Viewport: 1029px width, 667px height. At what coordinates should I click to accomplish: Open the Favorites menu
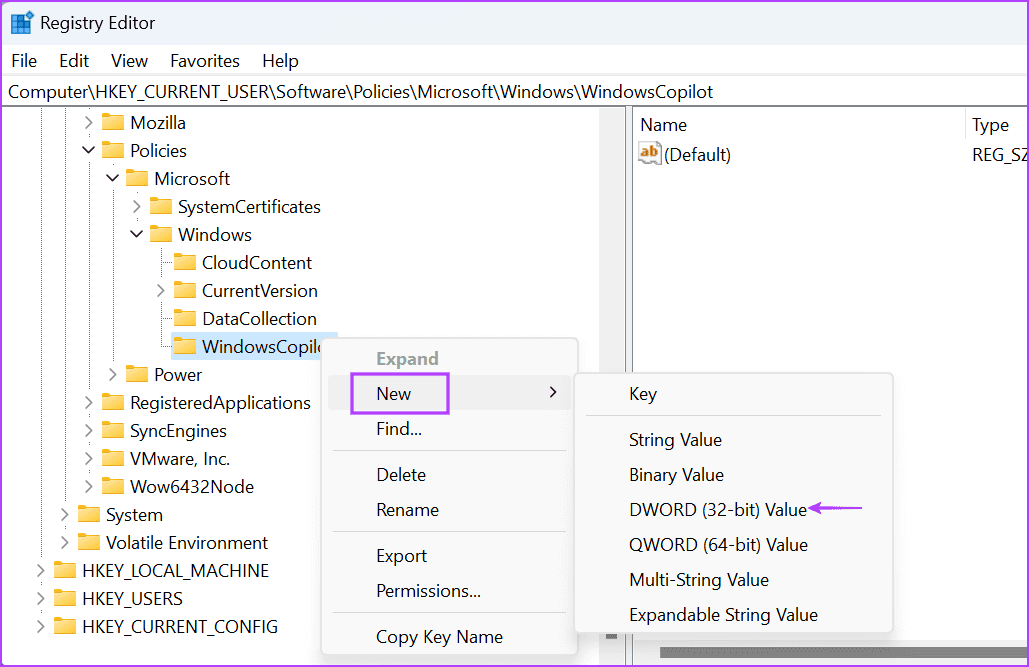coord(205,61)
